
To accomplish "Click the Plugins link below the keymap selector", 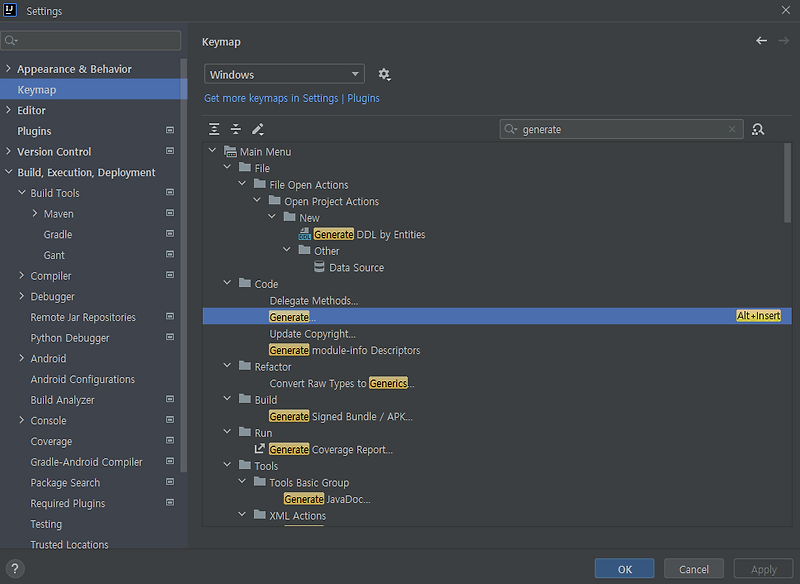I will [x=363, y=98].
